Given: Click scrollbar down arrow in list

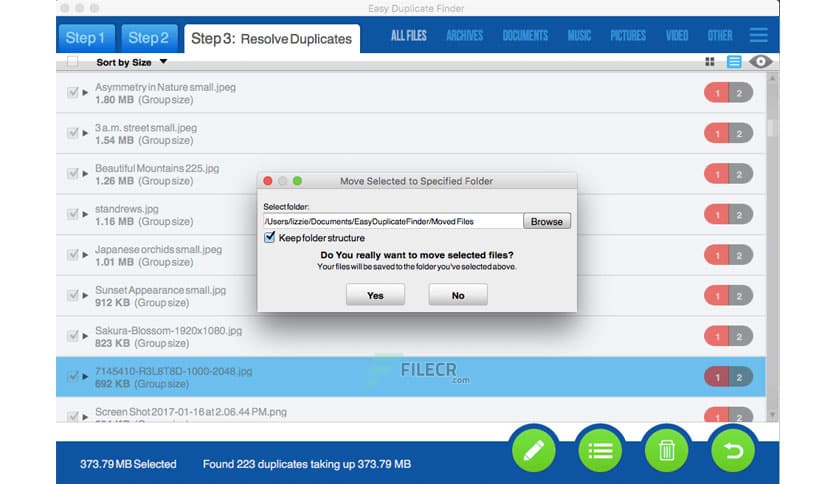Looking at the screenshot, I should click(x=772, y=414).
